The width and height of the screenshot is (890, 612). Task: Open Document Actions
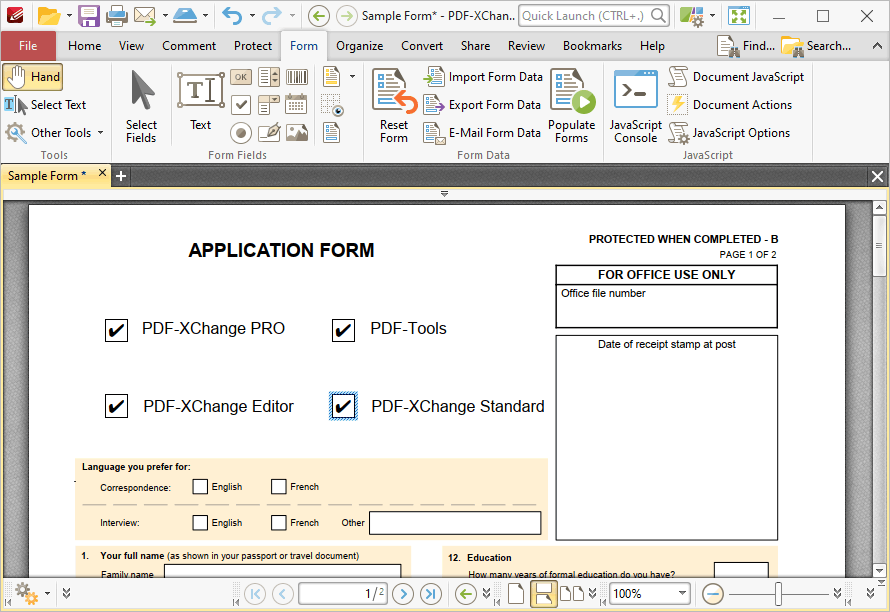tap(730, 105)
